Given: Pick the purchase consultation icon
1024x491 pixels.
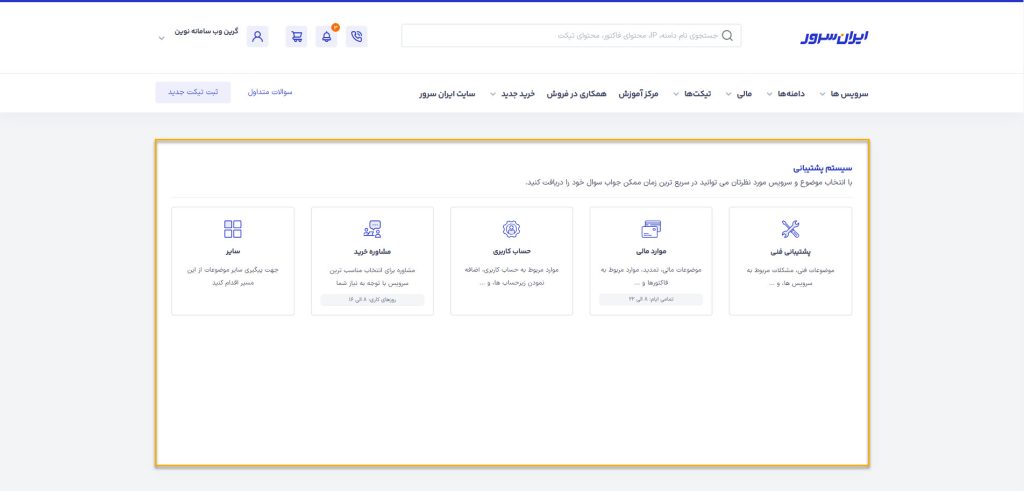Looking at the screenshot, I should (x=372, y=229).
